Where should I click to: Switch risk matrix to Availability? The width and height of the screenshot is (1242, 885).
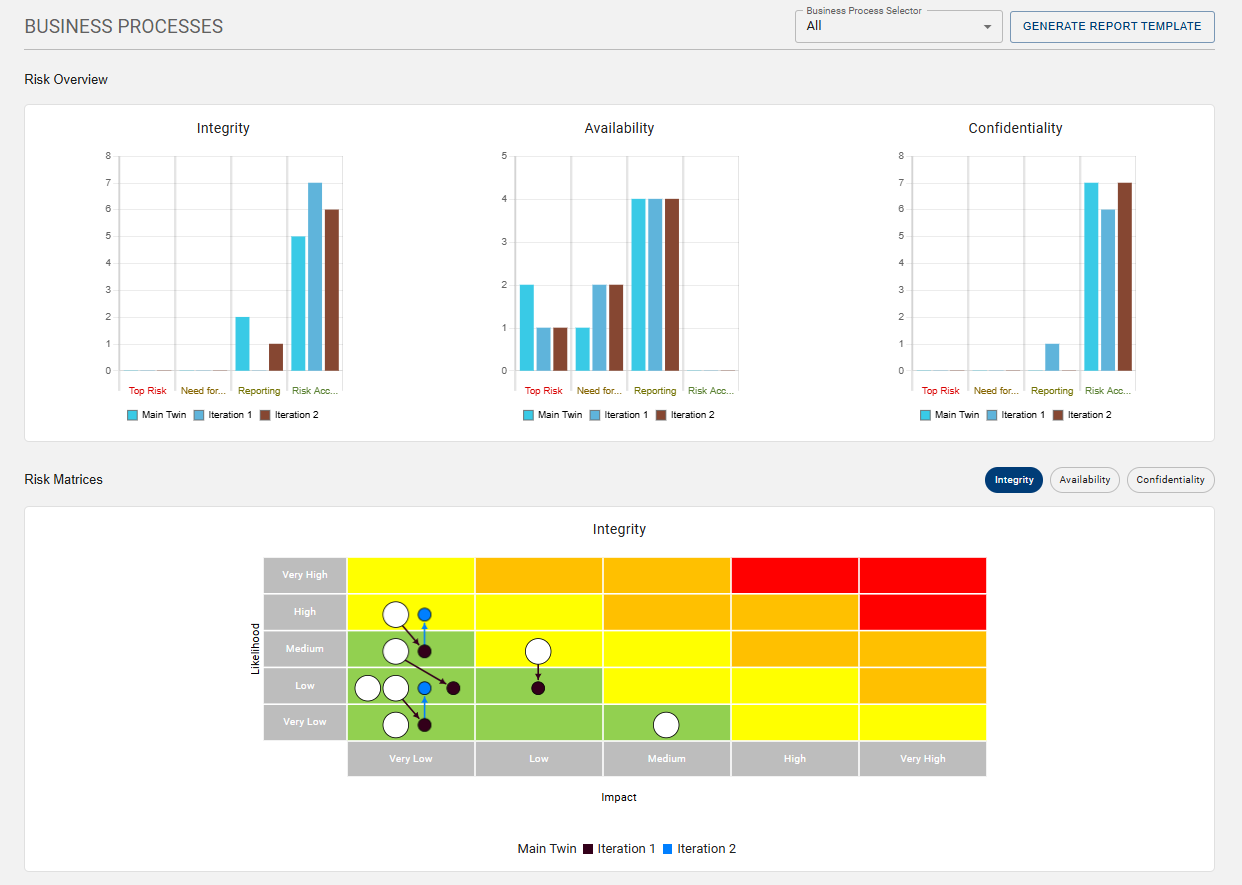click(x=1085, y=480)
